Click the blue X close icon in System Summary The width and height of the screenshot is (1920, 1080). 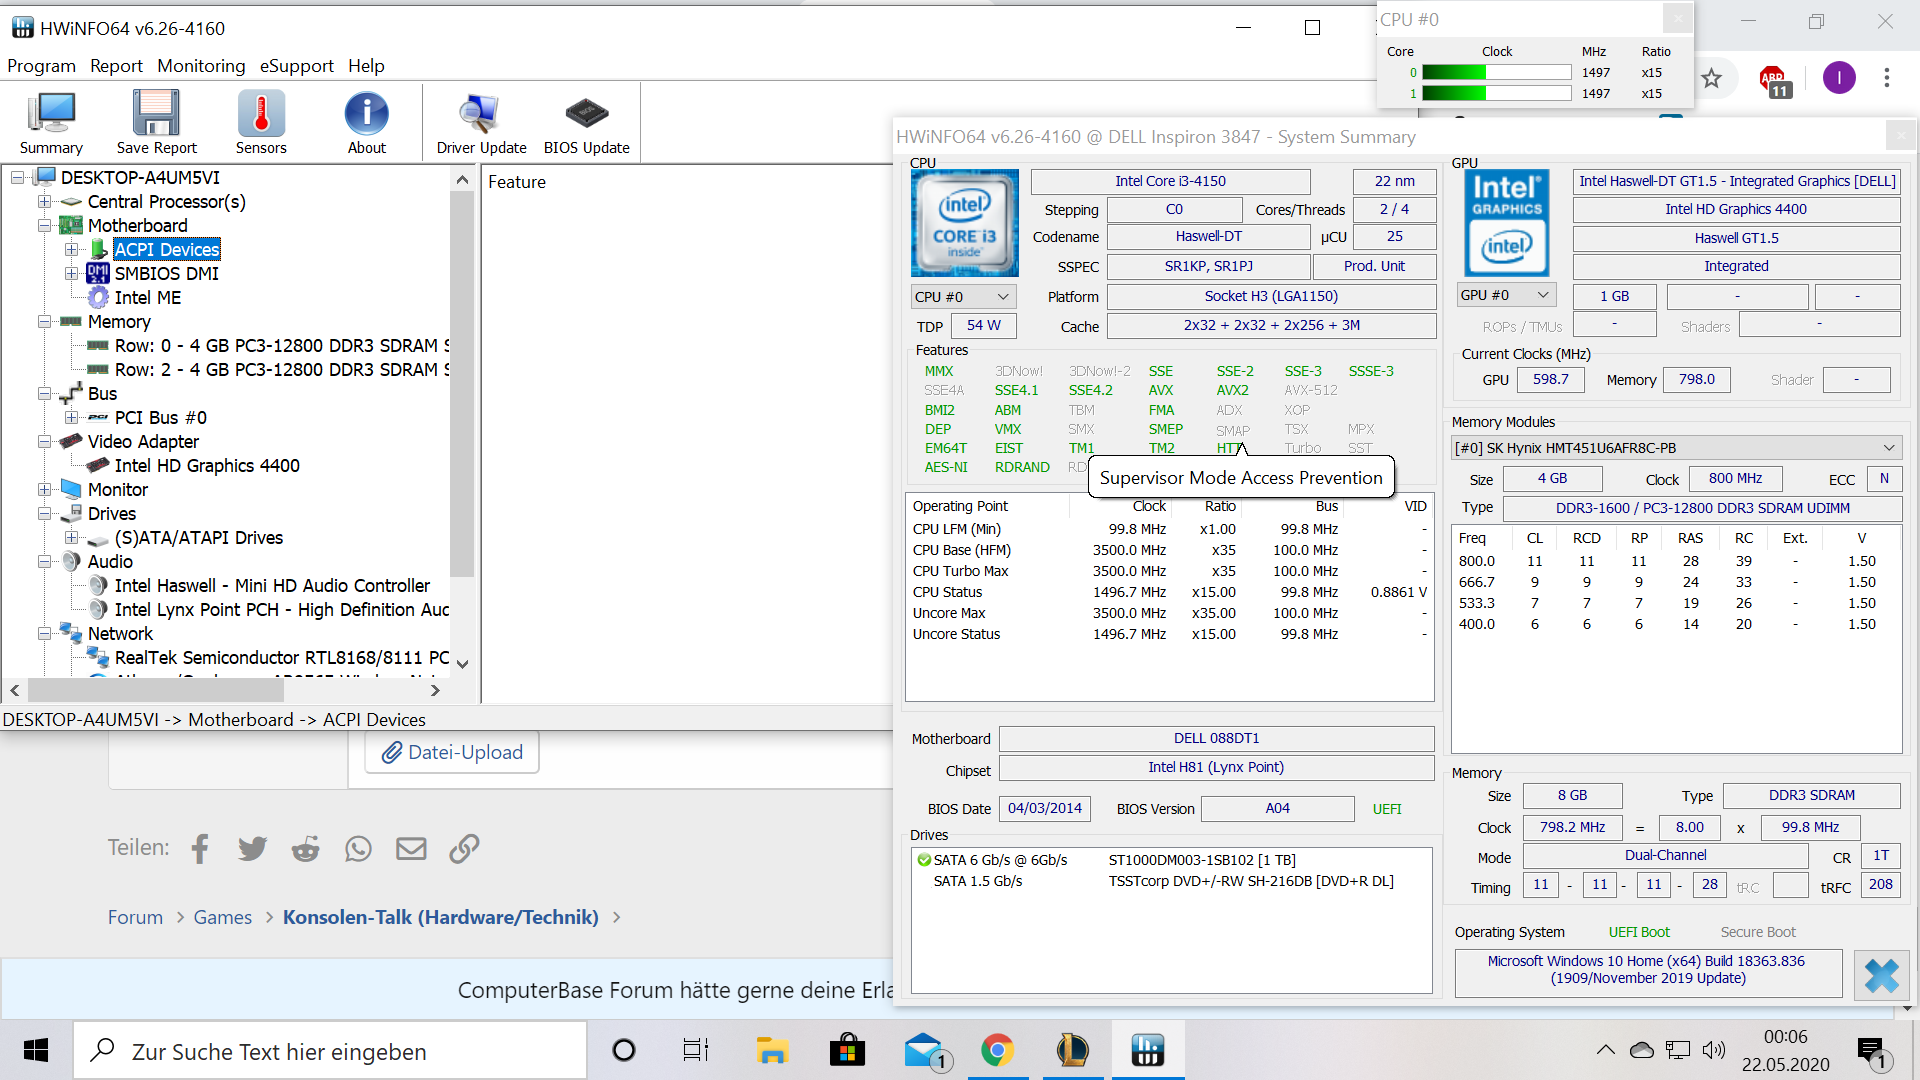point(1881,975)
